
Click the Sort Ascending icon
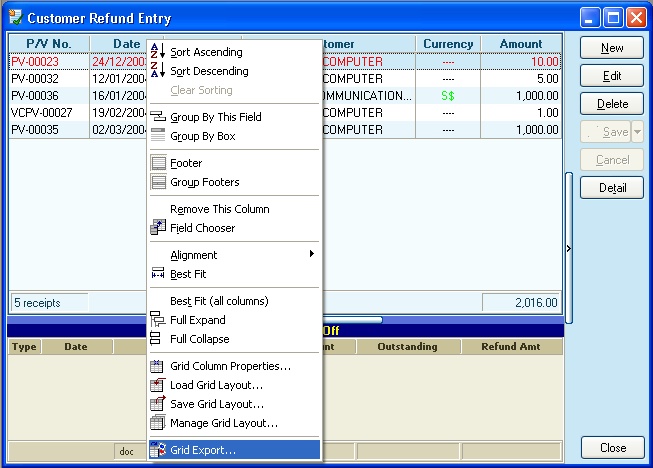(x=157, y=52)
